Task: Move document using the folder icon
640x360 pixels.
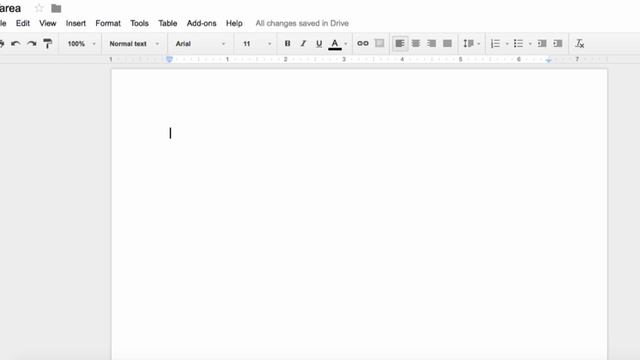Action: pyautogui.click(x=56, y=8)
